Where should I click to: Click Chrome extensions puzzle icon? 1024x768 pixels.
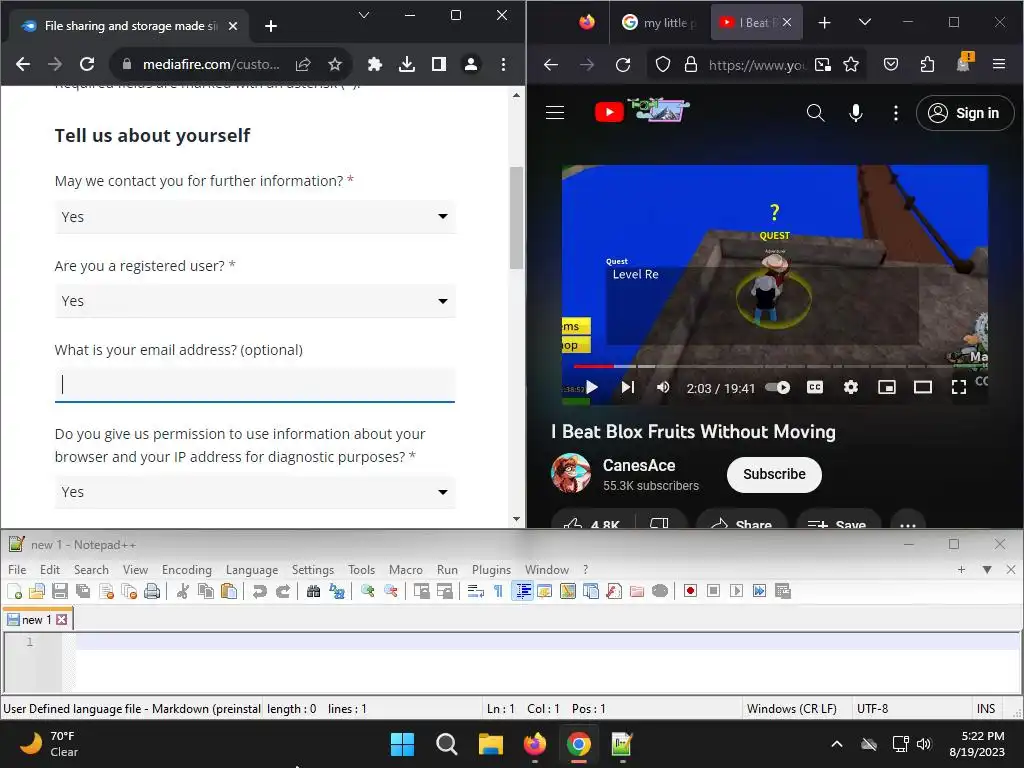375,64
